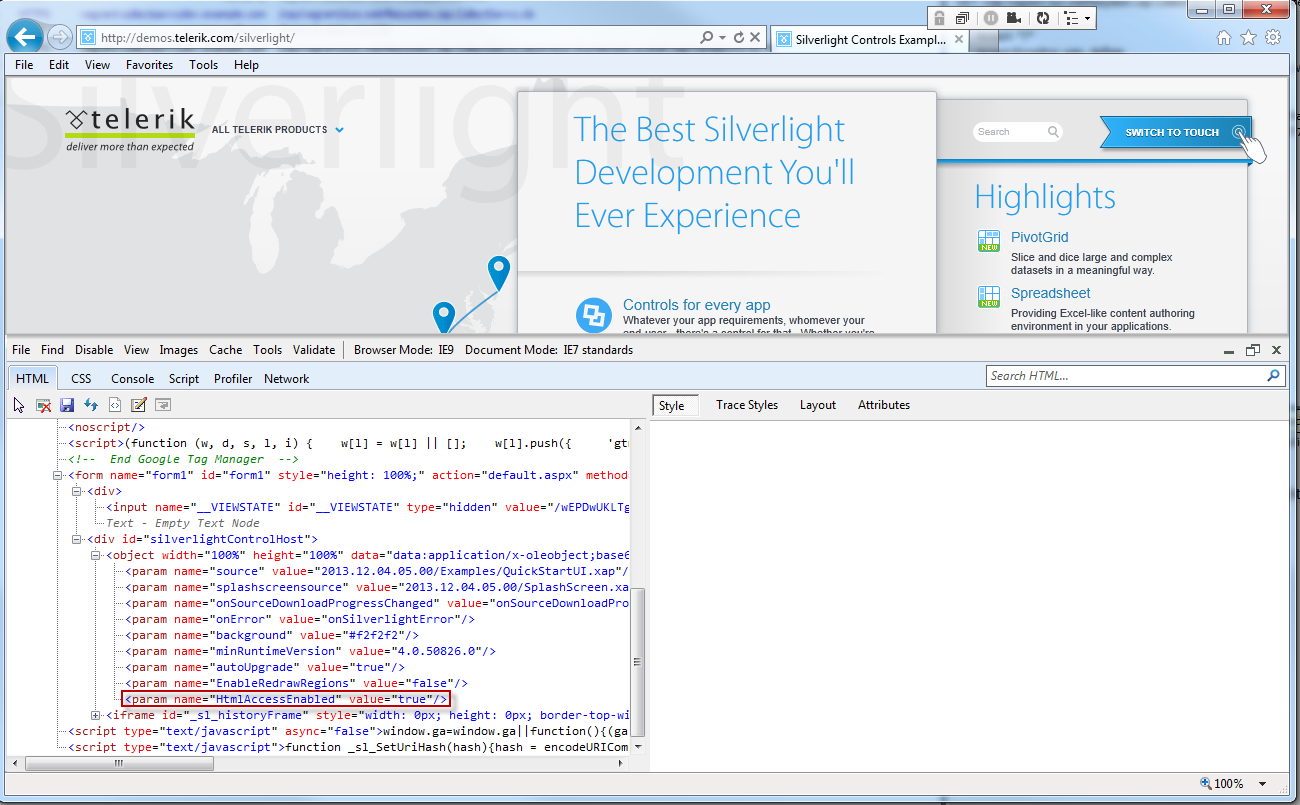Viewport: 1300px width, 805px height.
Task: Click the Switch to Touch button
Action: coord(1174,132)
